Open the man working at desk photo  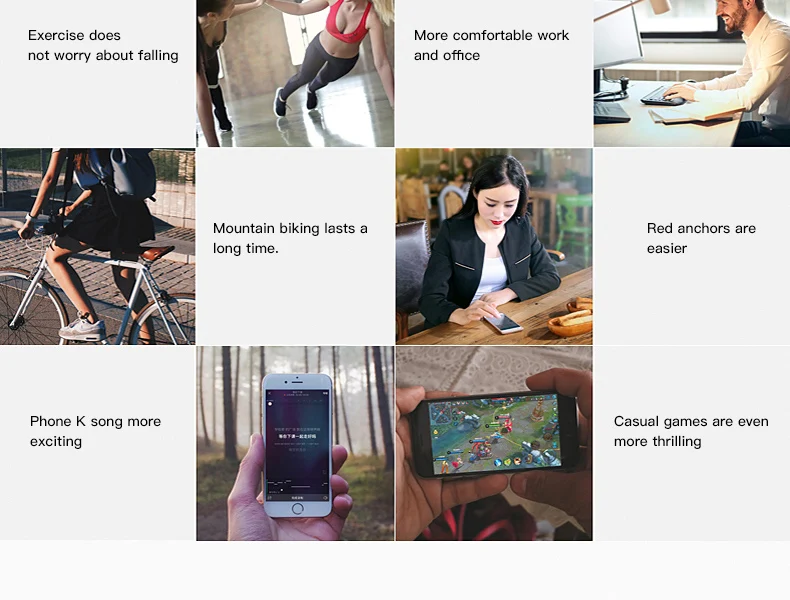click(692, 73)
